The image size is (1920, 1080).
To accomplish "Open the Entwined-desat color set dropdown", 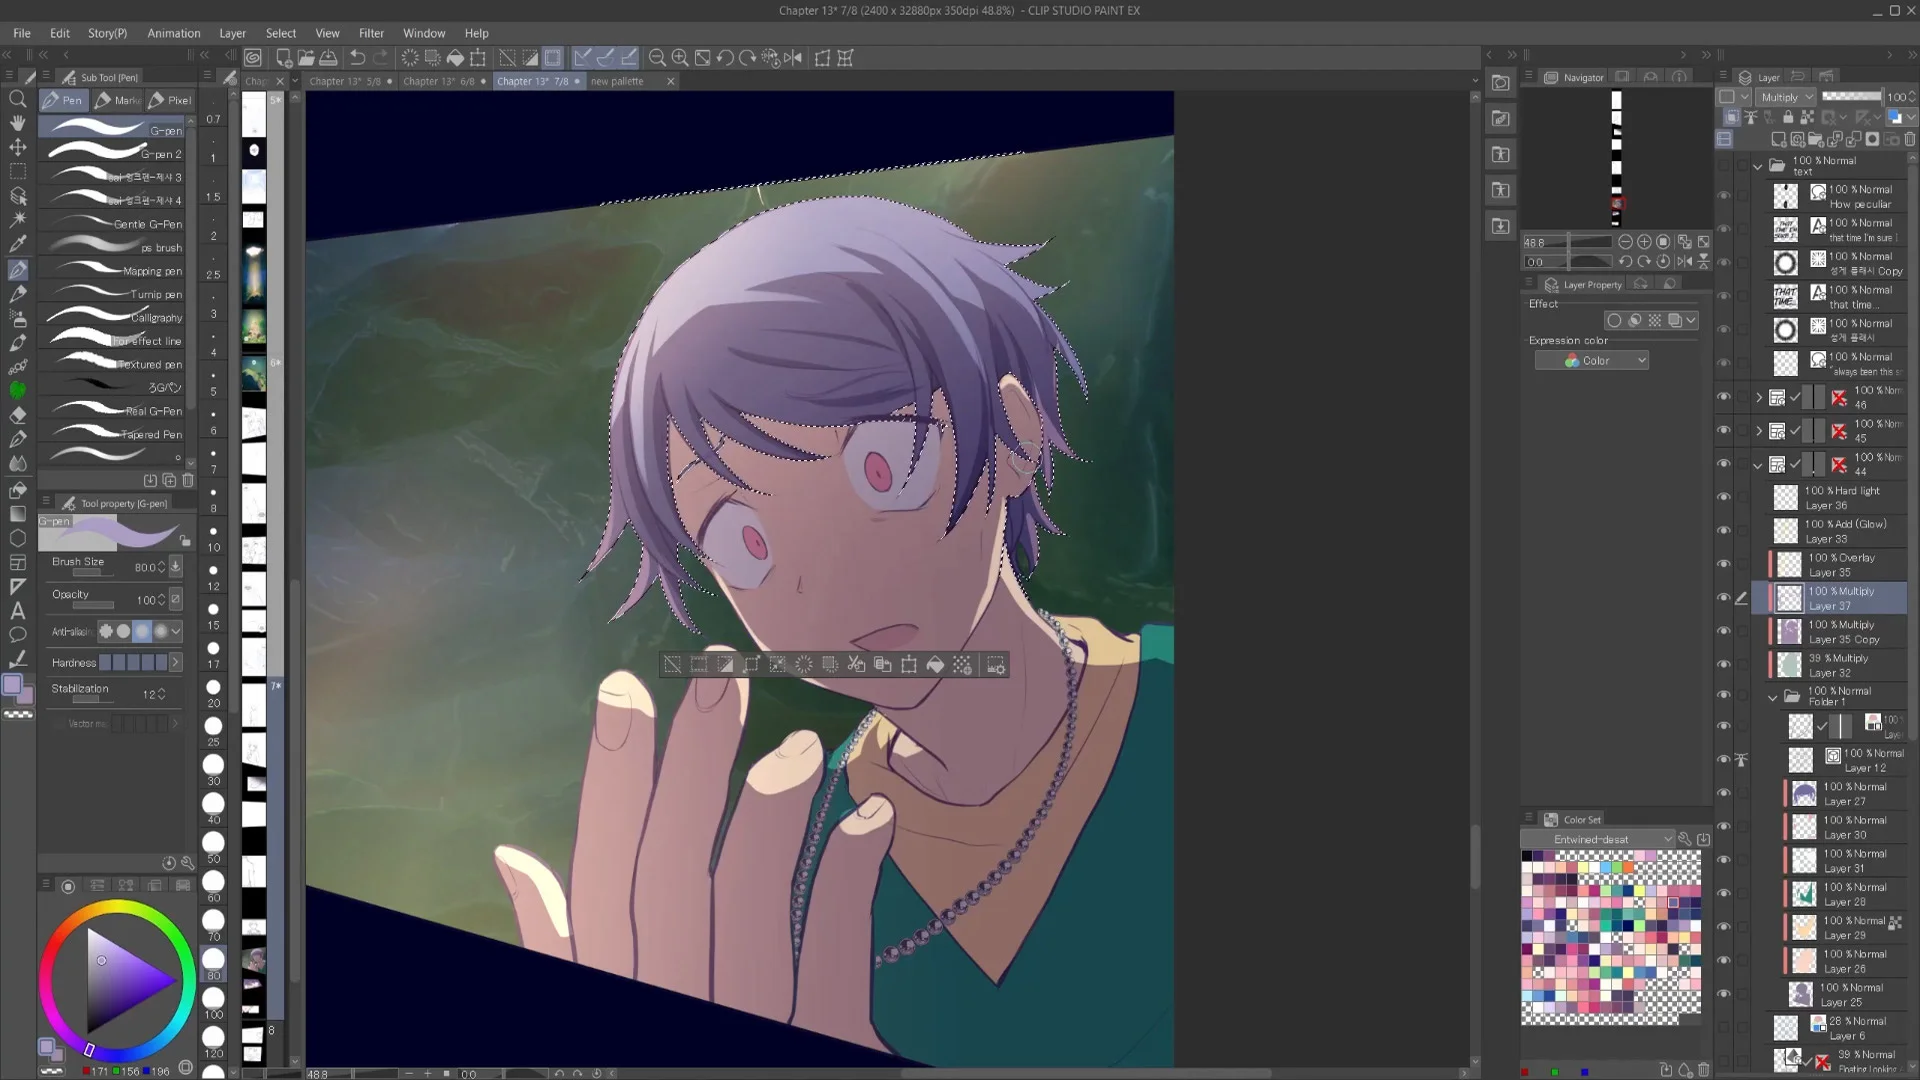I will click(1597, 840).
